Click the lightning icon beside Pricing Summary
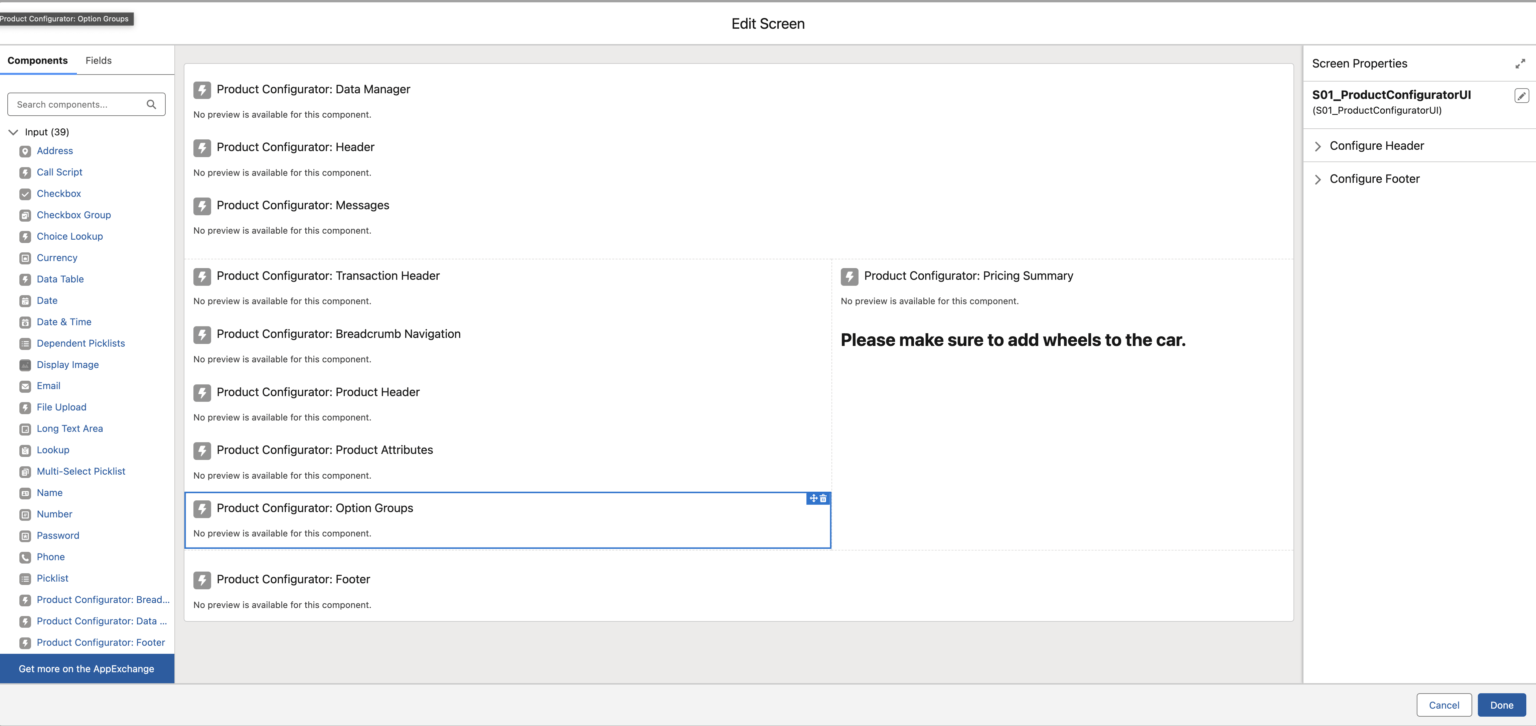The height and width of the screenshot is (726, 1536). pyautogui.click(x=849, y=275)
